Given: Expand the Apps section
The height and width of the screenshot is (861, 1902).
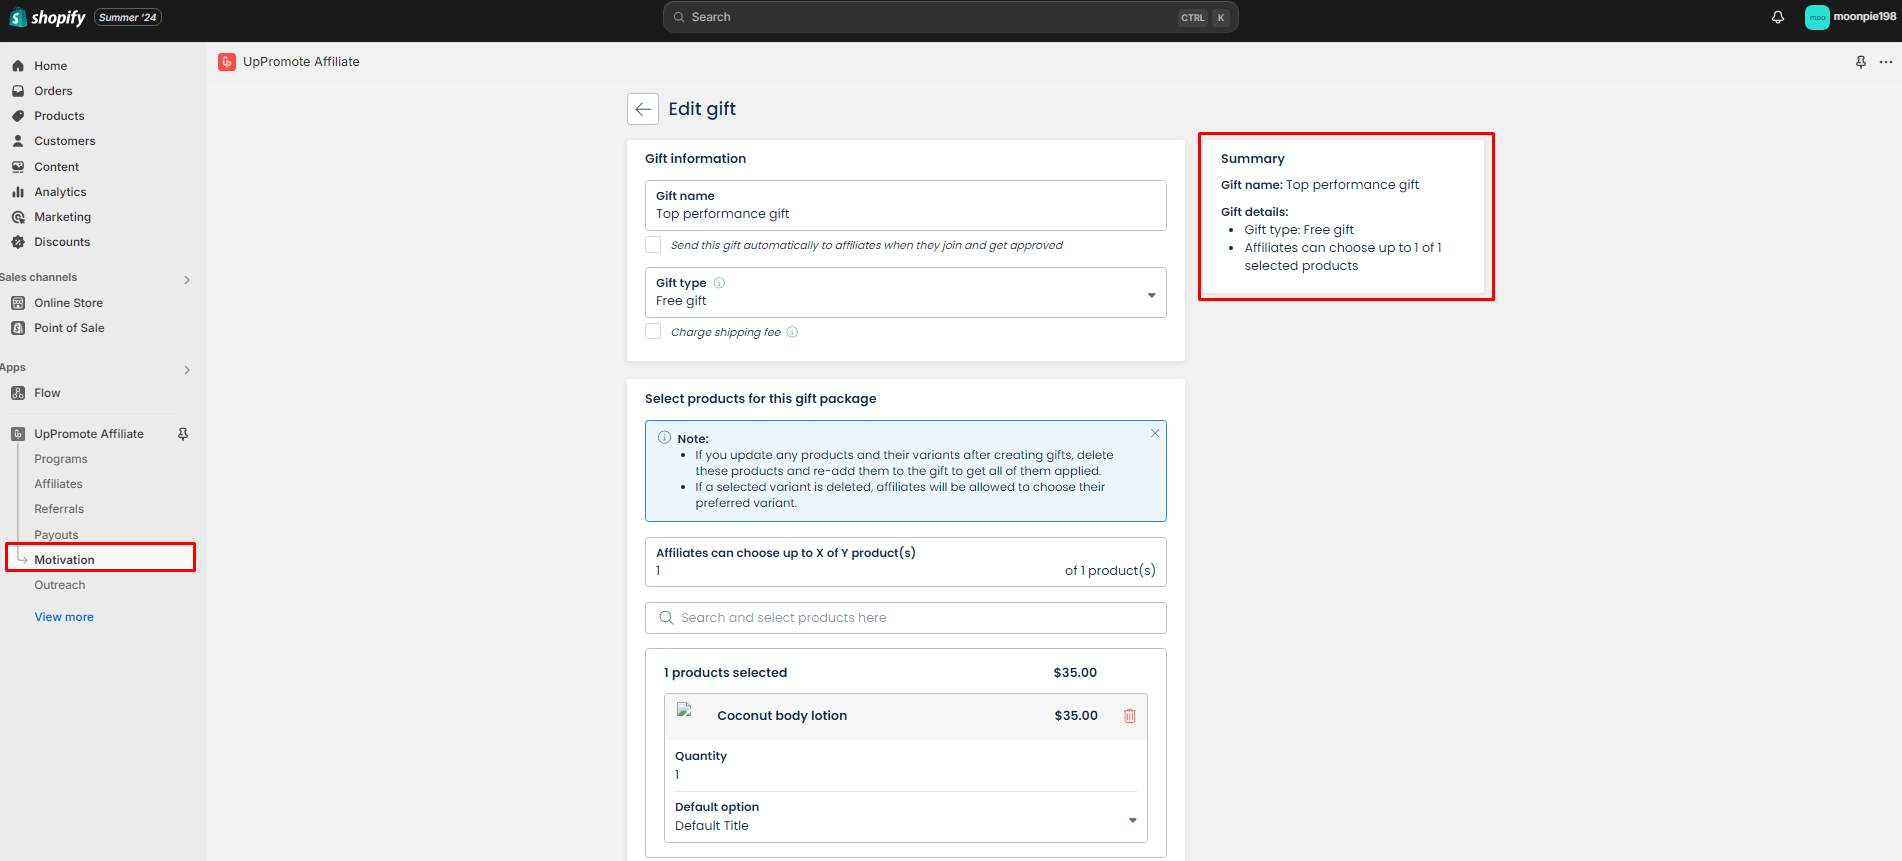Looking at the screenshot, I should click(x=187, y=370).
